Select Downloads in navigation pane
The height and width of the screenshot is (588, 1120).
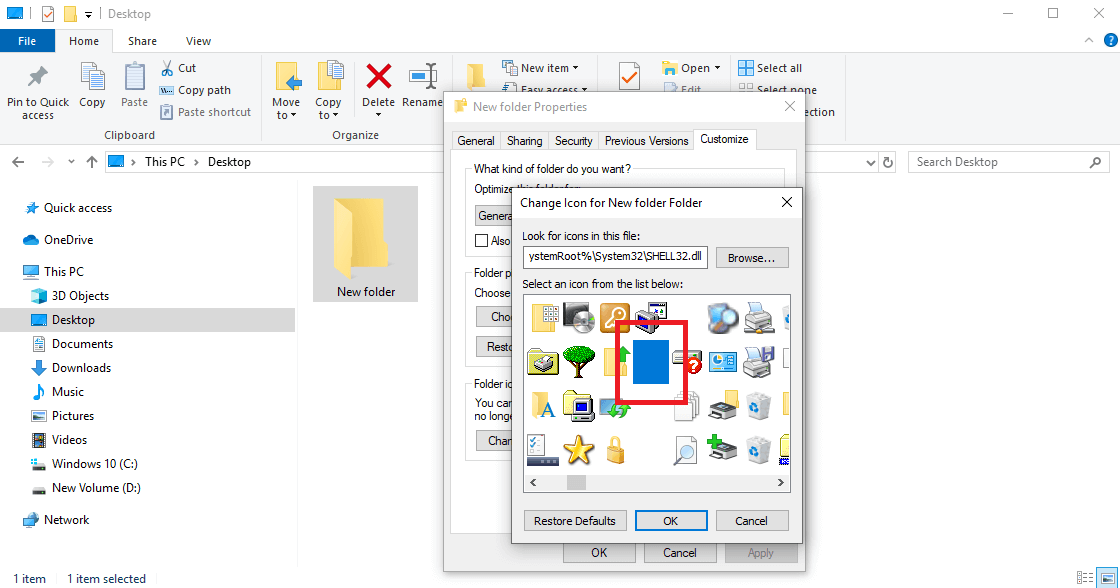[81, 368]
